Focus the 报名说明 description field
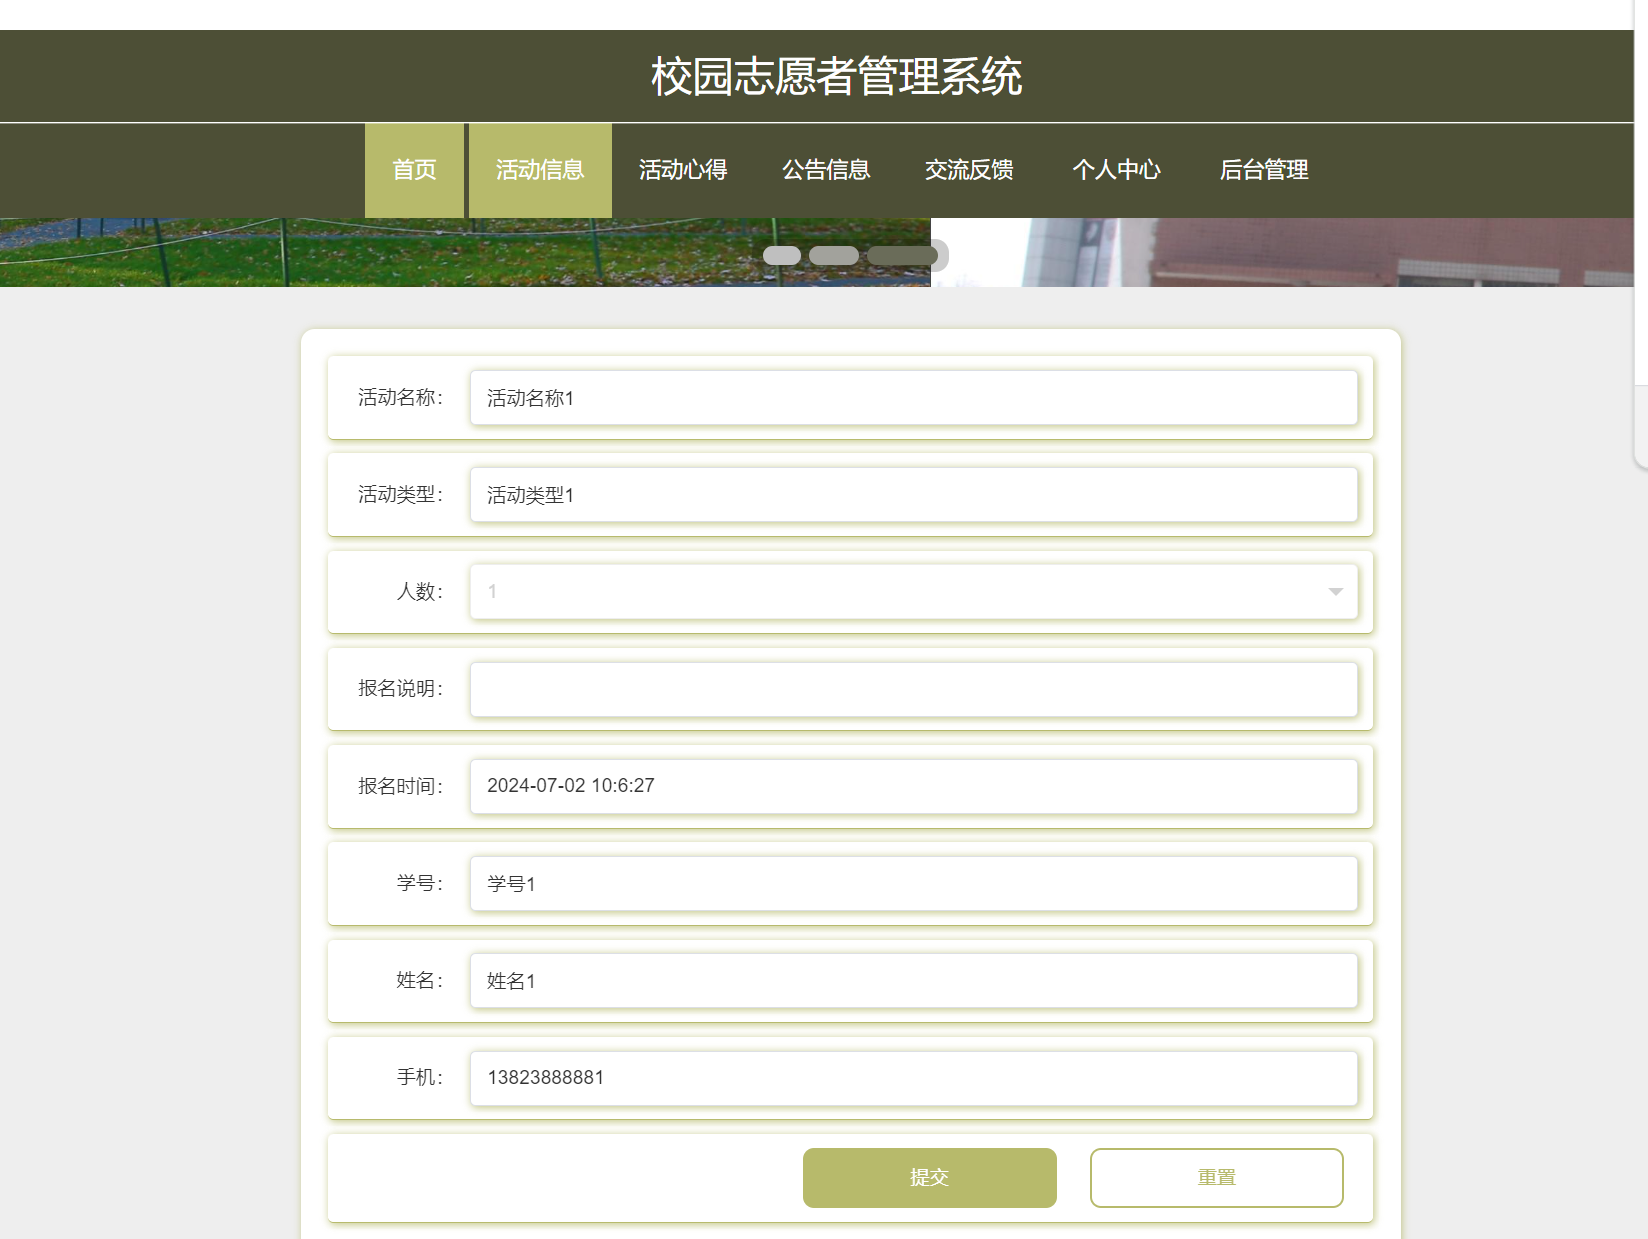The image size is (1648, 1239). [913, 688]
